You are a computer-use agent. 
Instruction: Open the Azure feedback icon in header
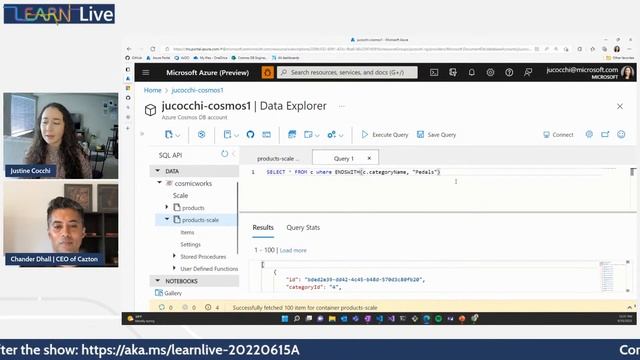[x=528, y=73]
